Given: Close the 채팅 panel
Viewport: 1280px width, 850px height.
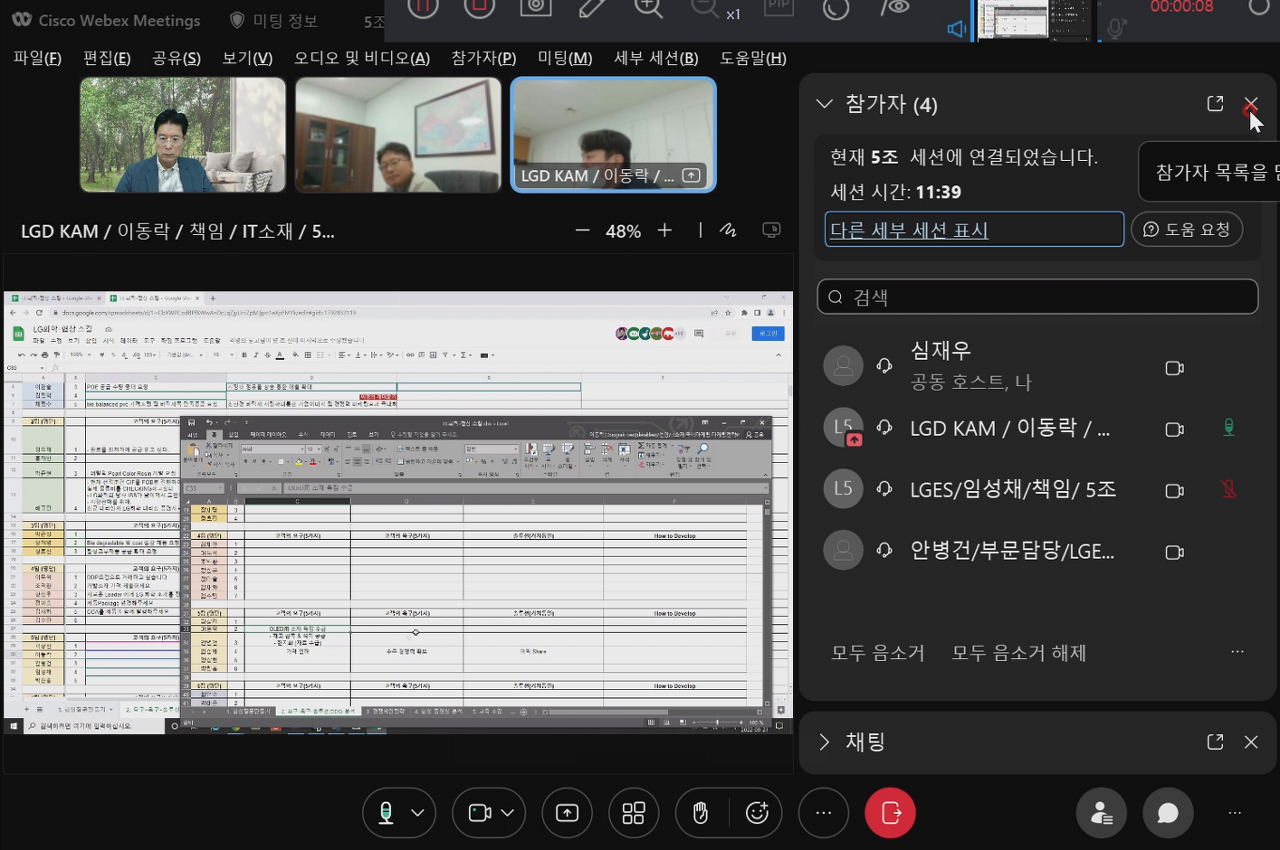Looking at the screenshot, I should point(1251,741).
